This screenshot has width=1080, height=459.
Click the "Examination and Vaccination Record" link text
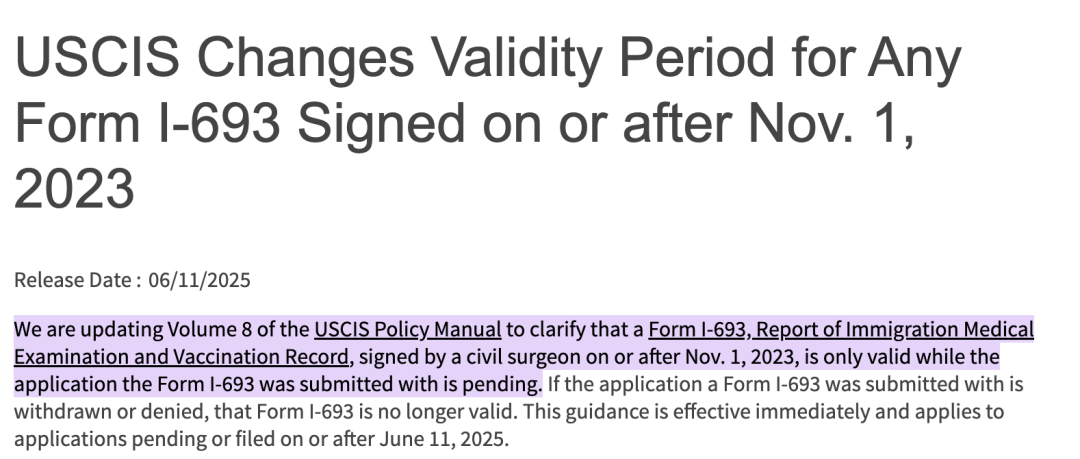181,357
